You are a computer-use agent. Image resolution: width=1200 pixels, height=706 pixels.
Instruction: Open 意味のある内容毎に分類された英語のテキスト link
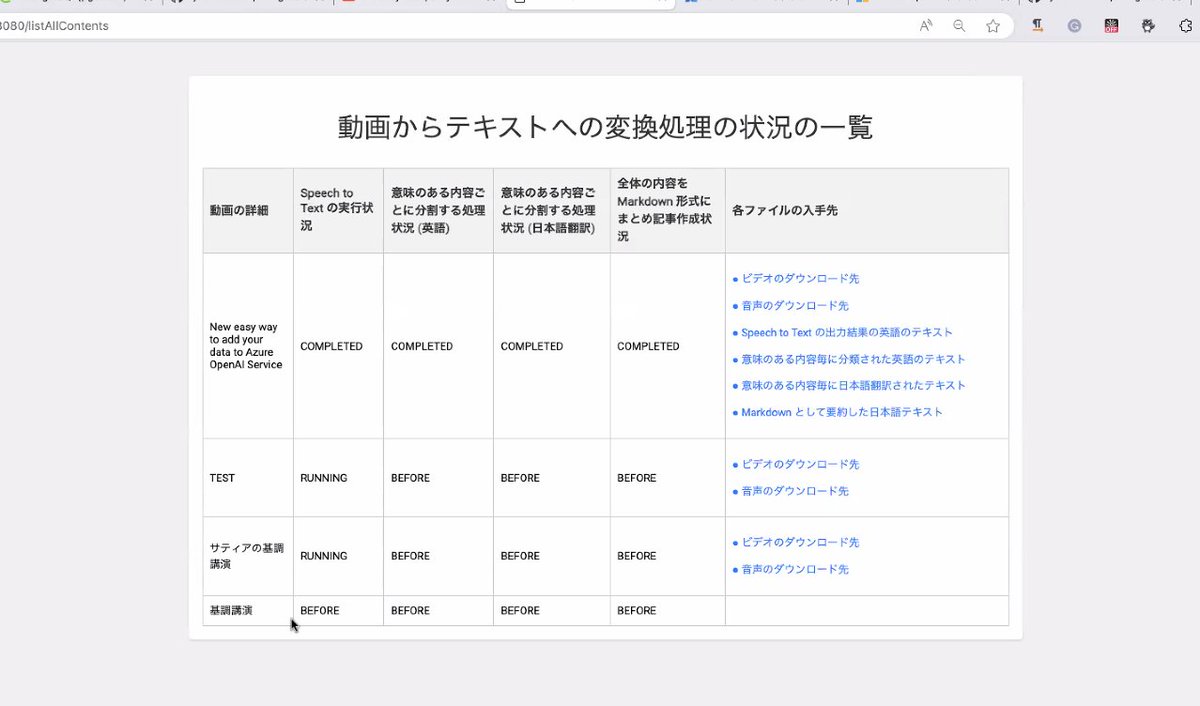(851, 358)
